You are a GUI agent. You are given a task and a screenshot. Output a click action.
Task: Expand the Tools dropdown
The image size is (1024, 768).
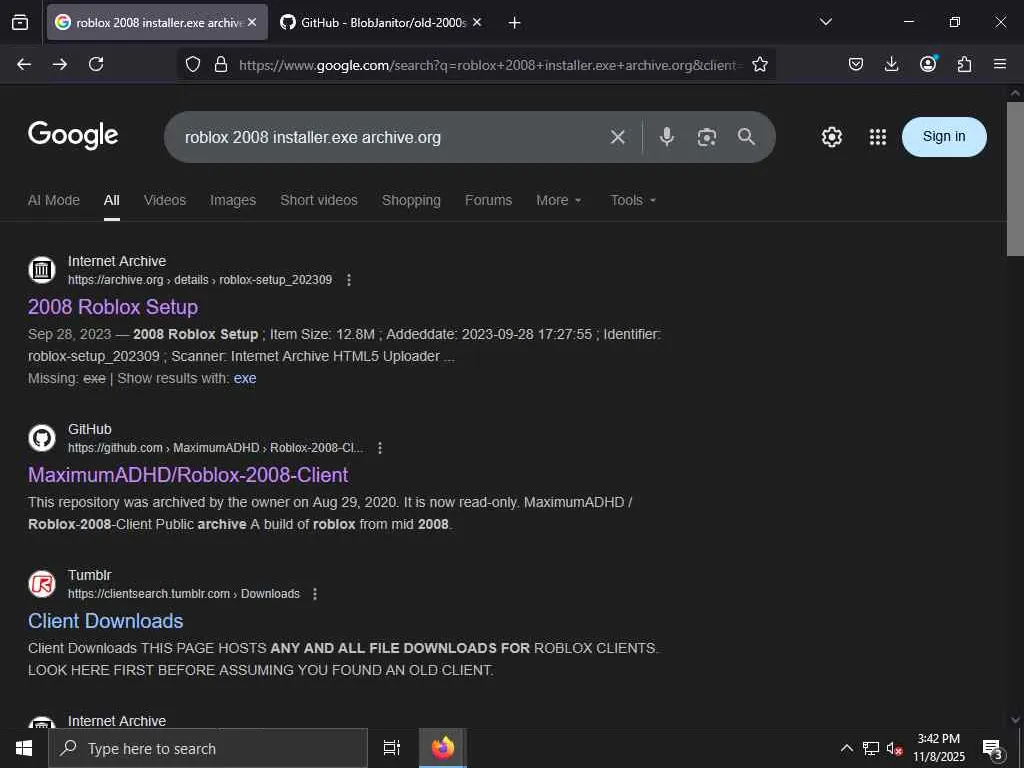tap(633, 200)
